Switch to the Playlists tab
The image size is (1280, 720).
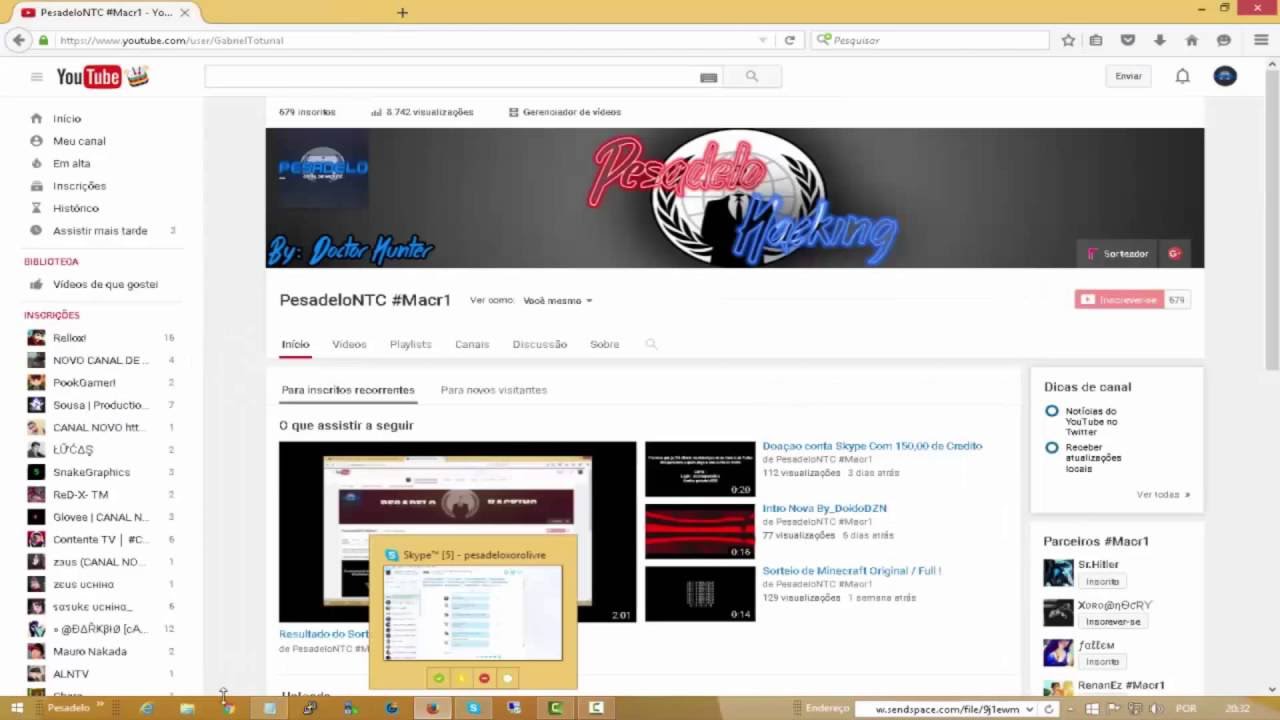point(410,344)
